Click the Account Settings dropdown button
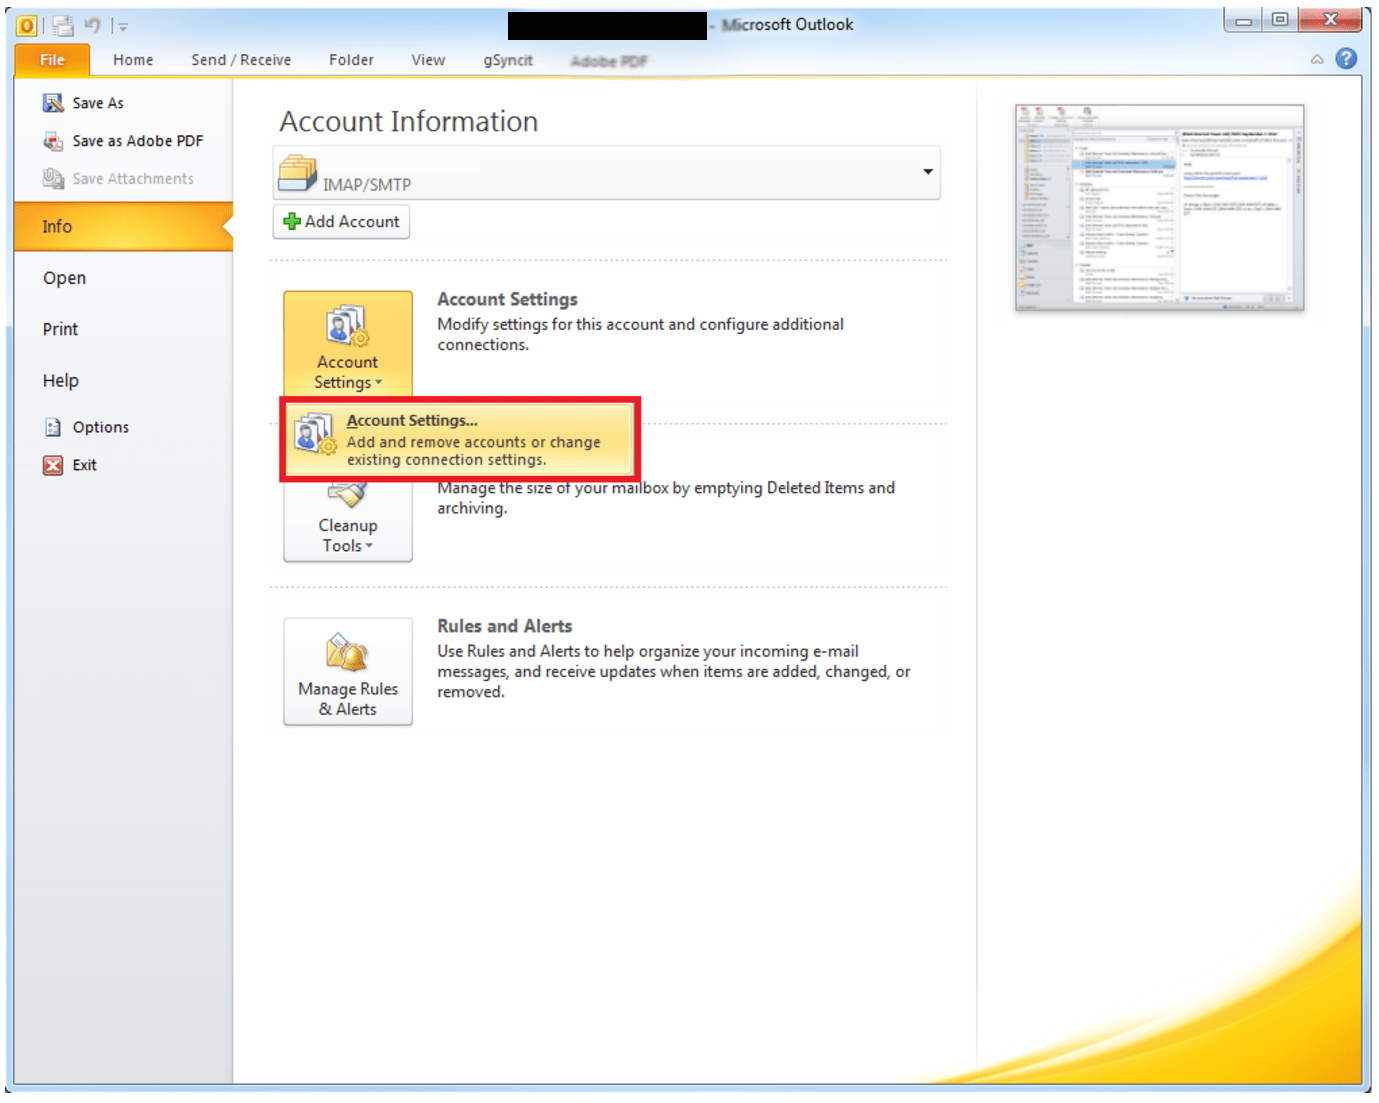Viewport: 1379px width, 1103px height. point(348,344)
